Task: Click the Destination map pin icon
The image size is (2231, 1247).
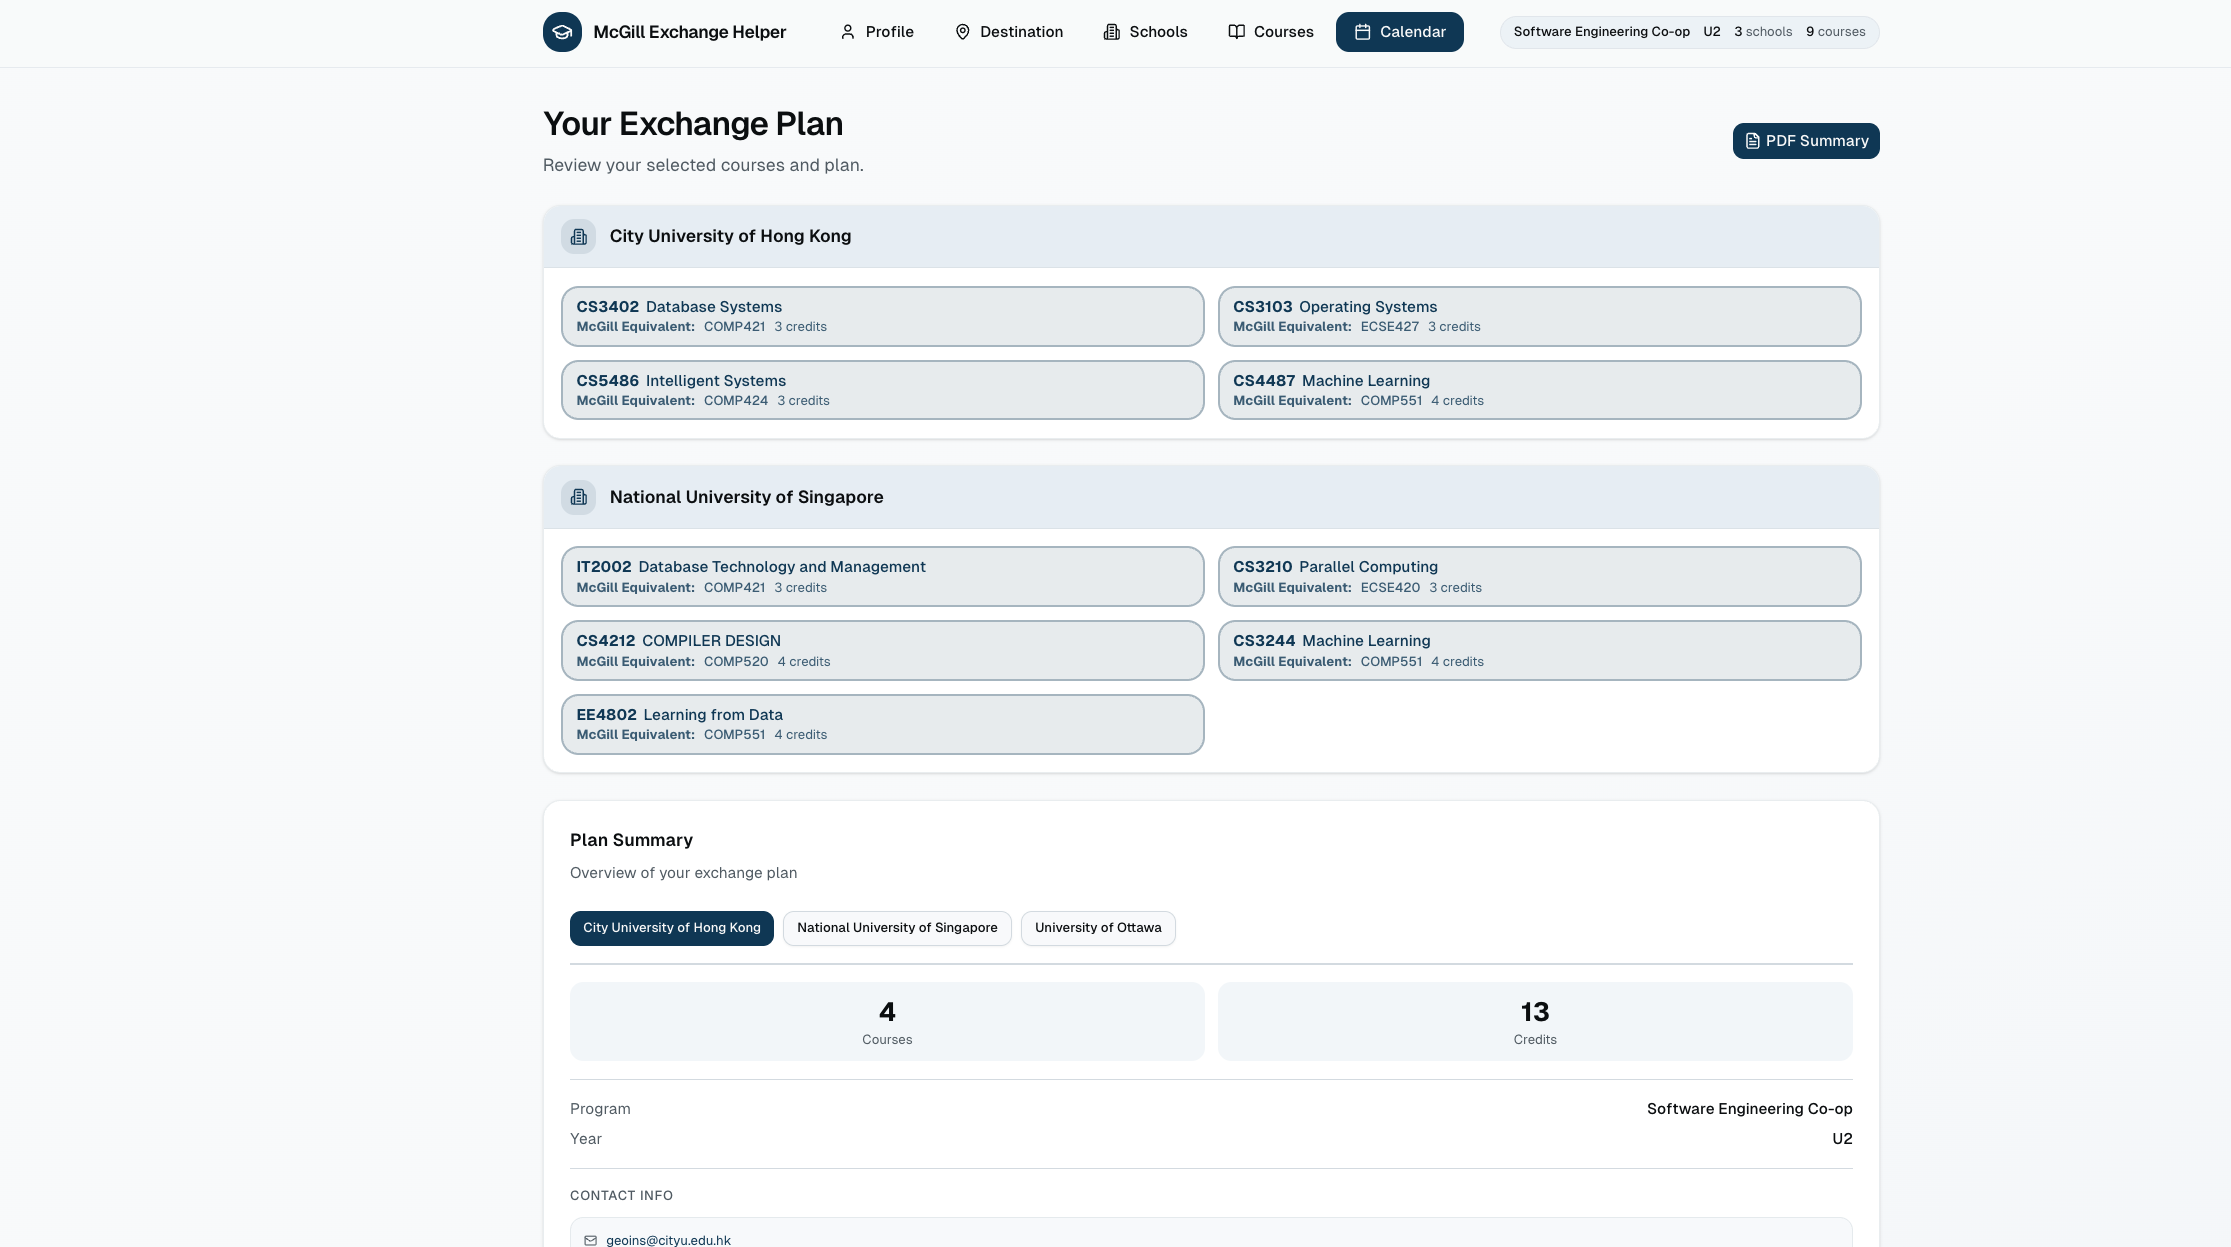Action: pos(962,32)
